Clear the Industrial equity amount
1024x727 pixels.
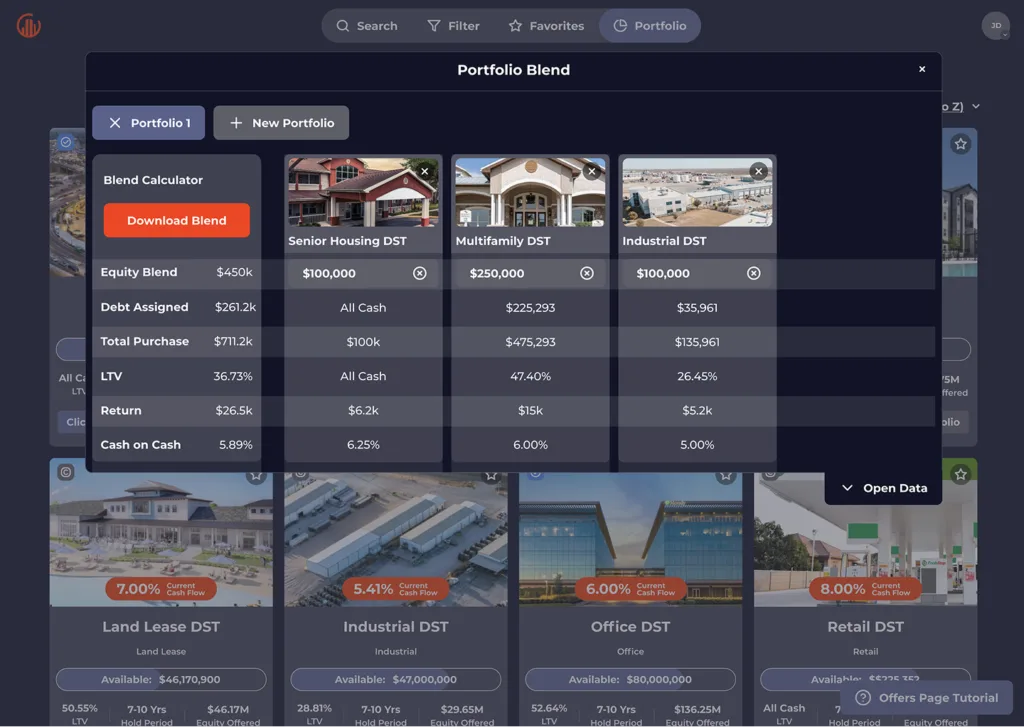pos(754,273)
